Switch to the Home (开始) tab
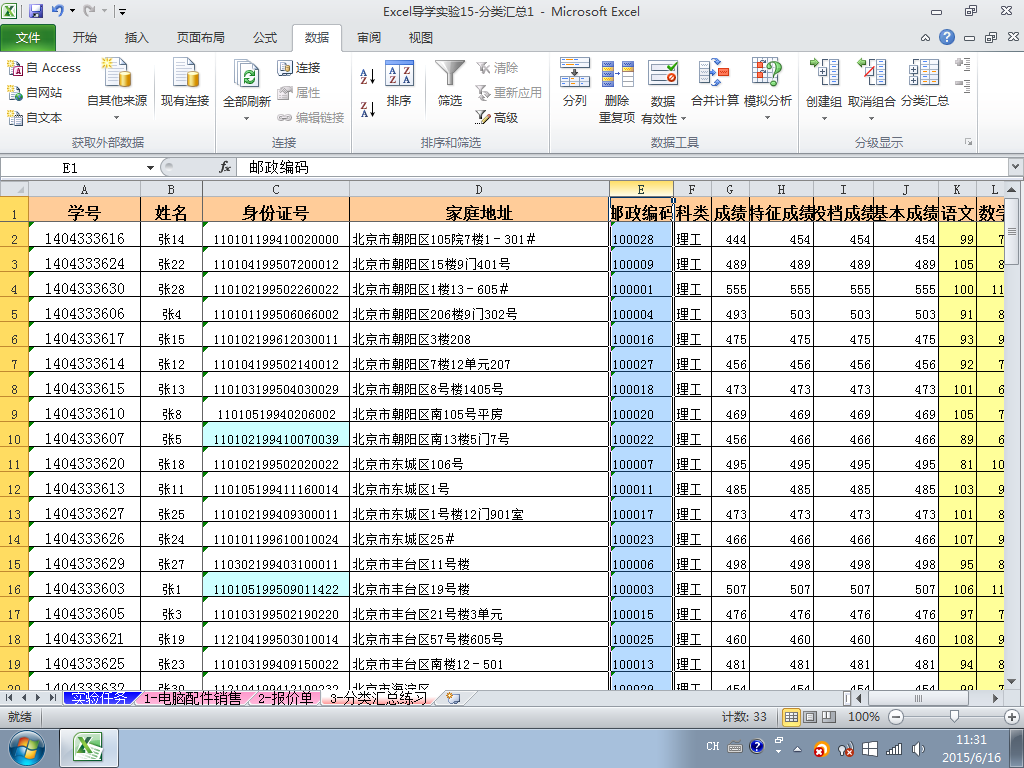The height and width of the screenshot is (768, 1024). [x=84, y=38]
